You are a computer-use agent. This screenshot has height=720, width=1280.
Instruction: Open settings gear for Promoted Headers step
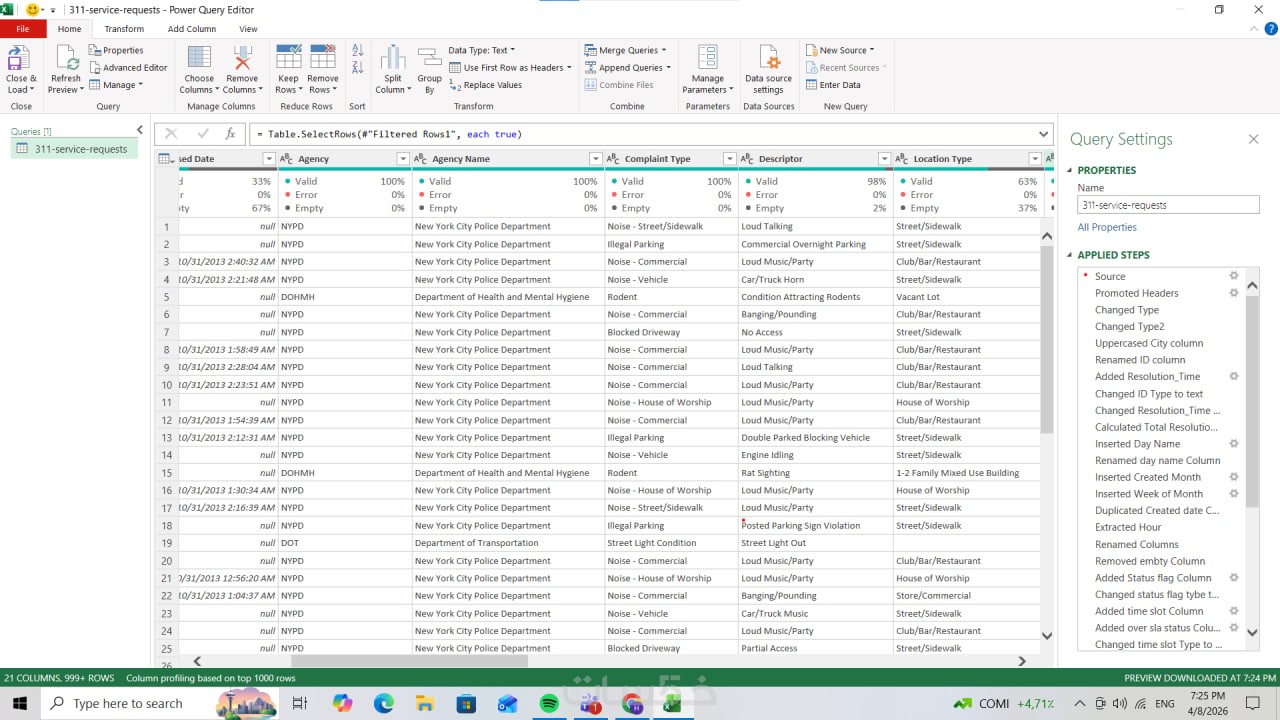(1234, 293)
